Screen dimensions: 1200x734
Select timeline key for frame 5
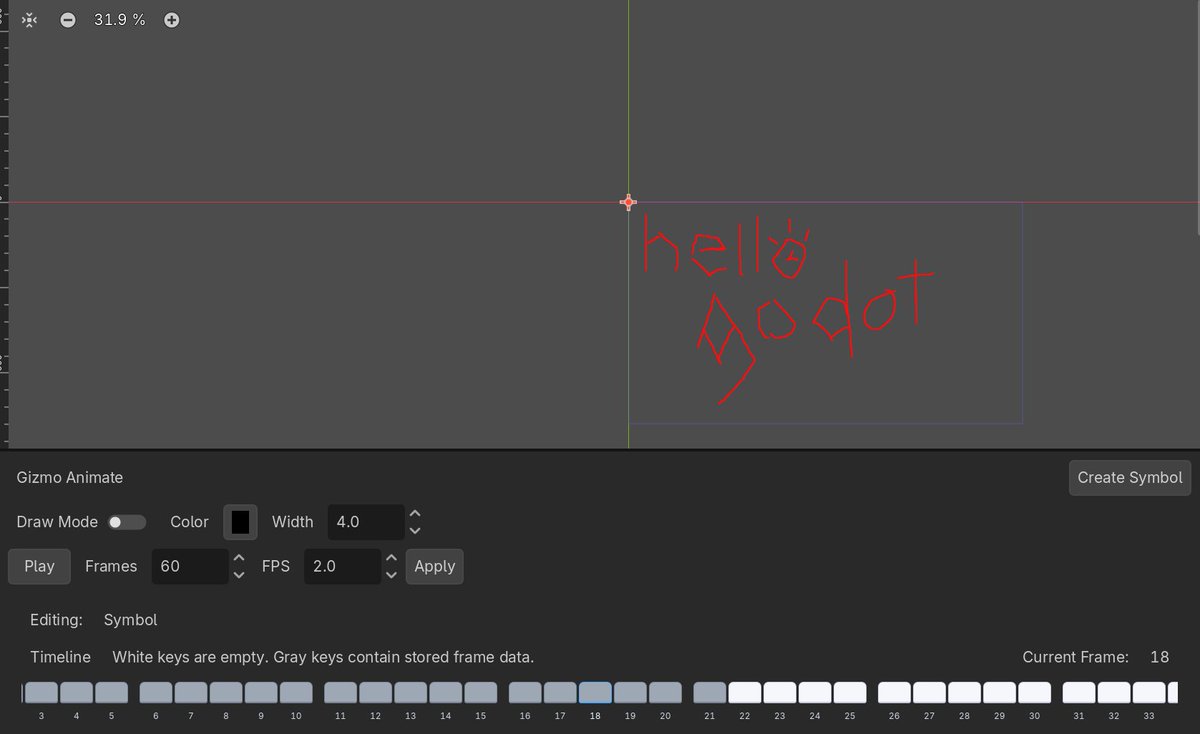coord(111,692)
